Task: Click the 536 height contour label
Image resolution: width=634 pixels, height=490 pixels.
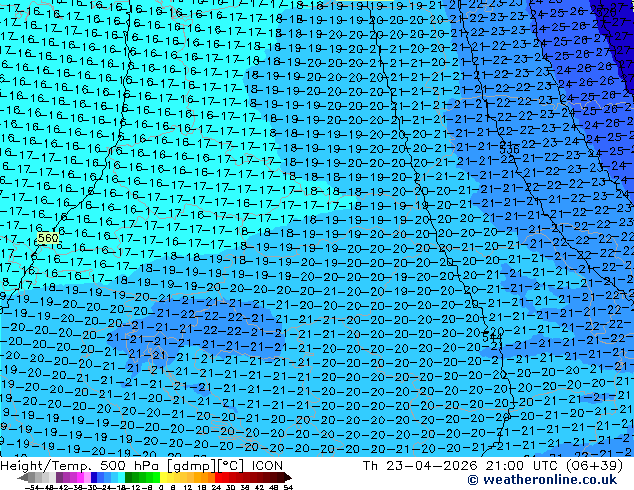Action: pos(509,150)
